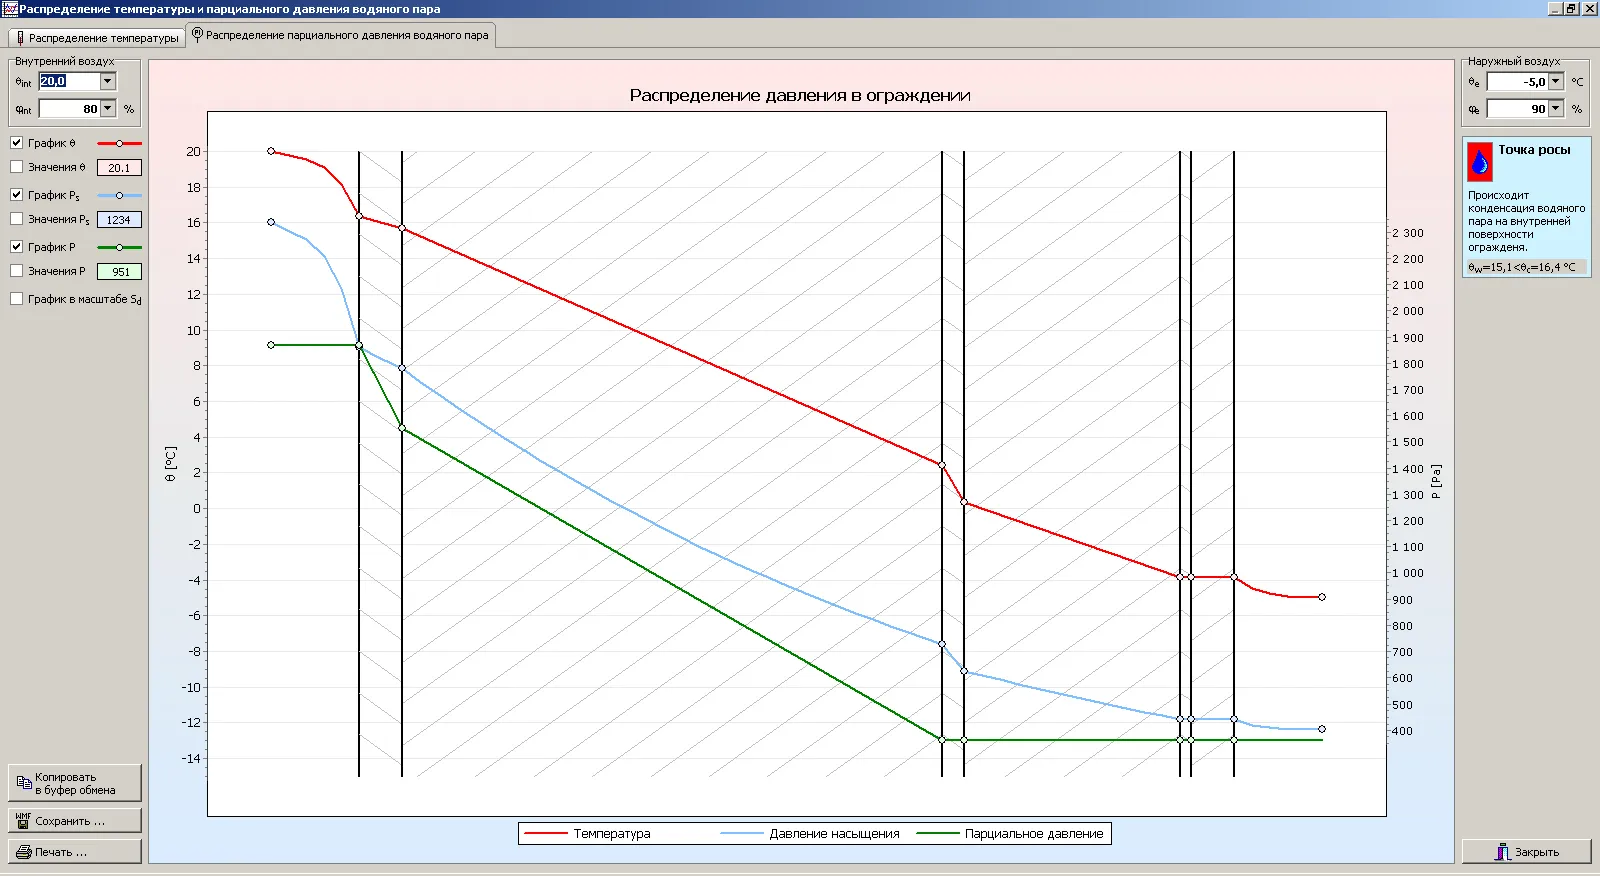1600x876 pixels.
Task: Expand the outdoor temperature θe dropdown
Action: 1556,81
